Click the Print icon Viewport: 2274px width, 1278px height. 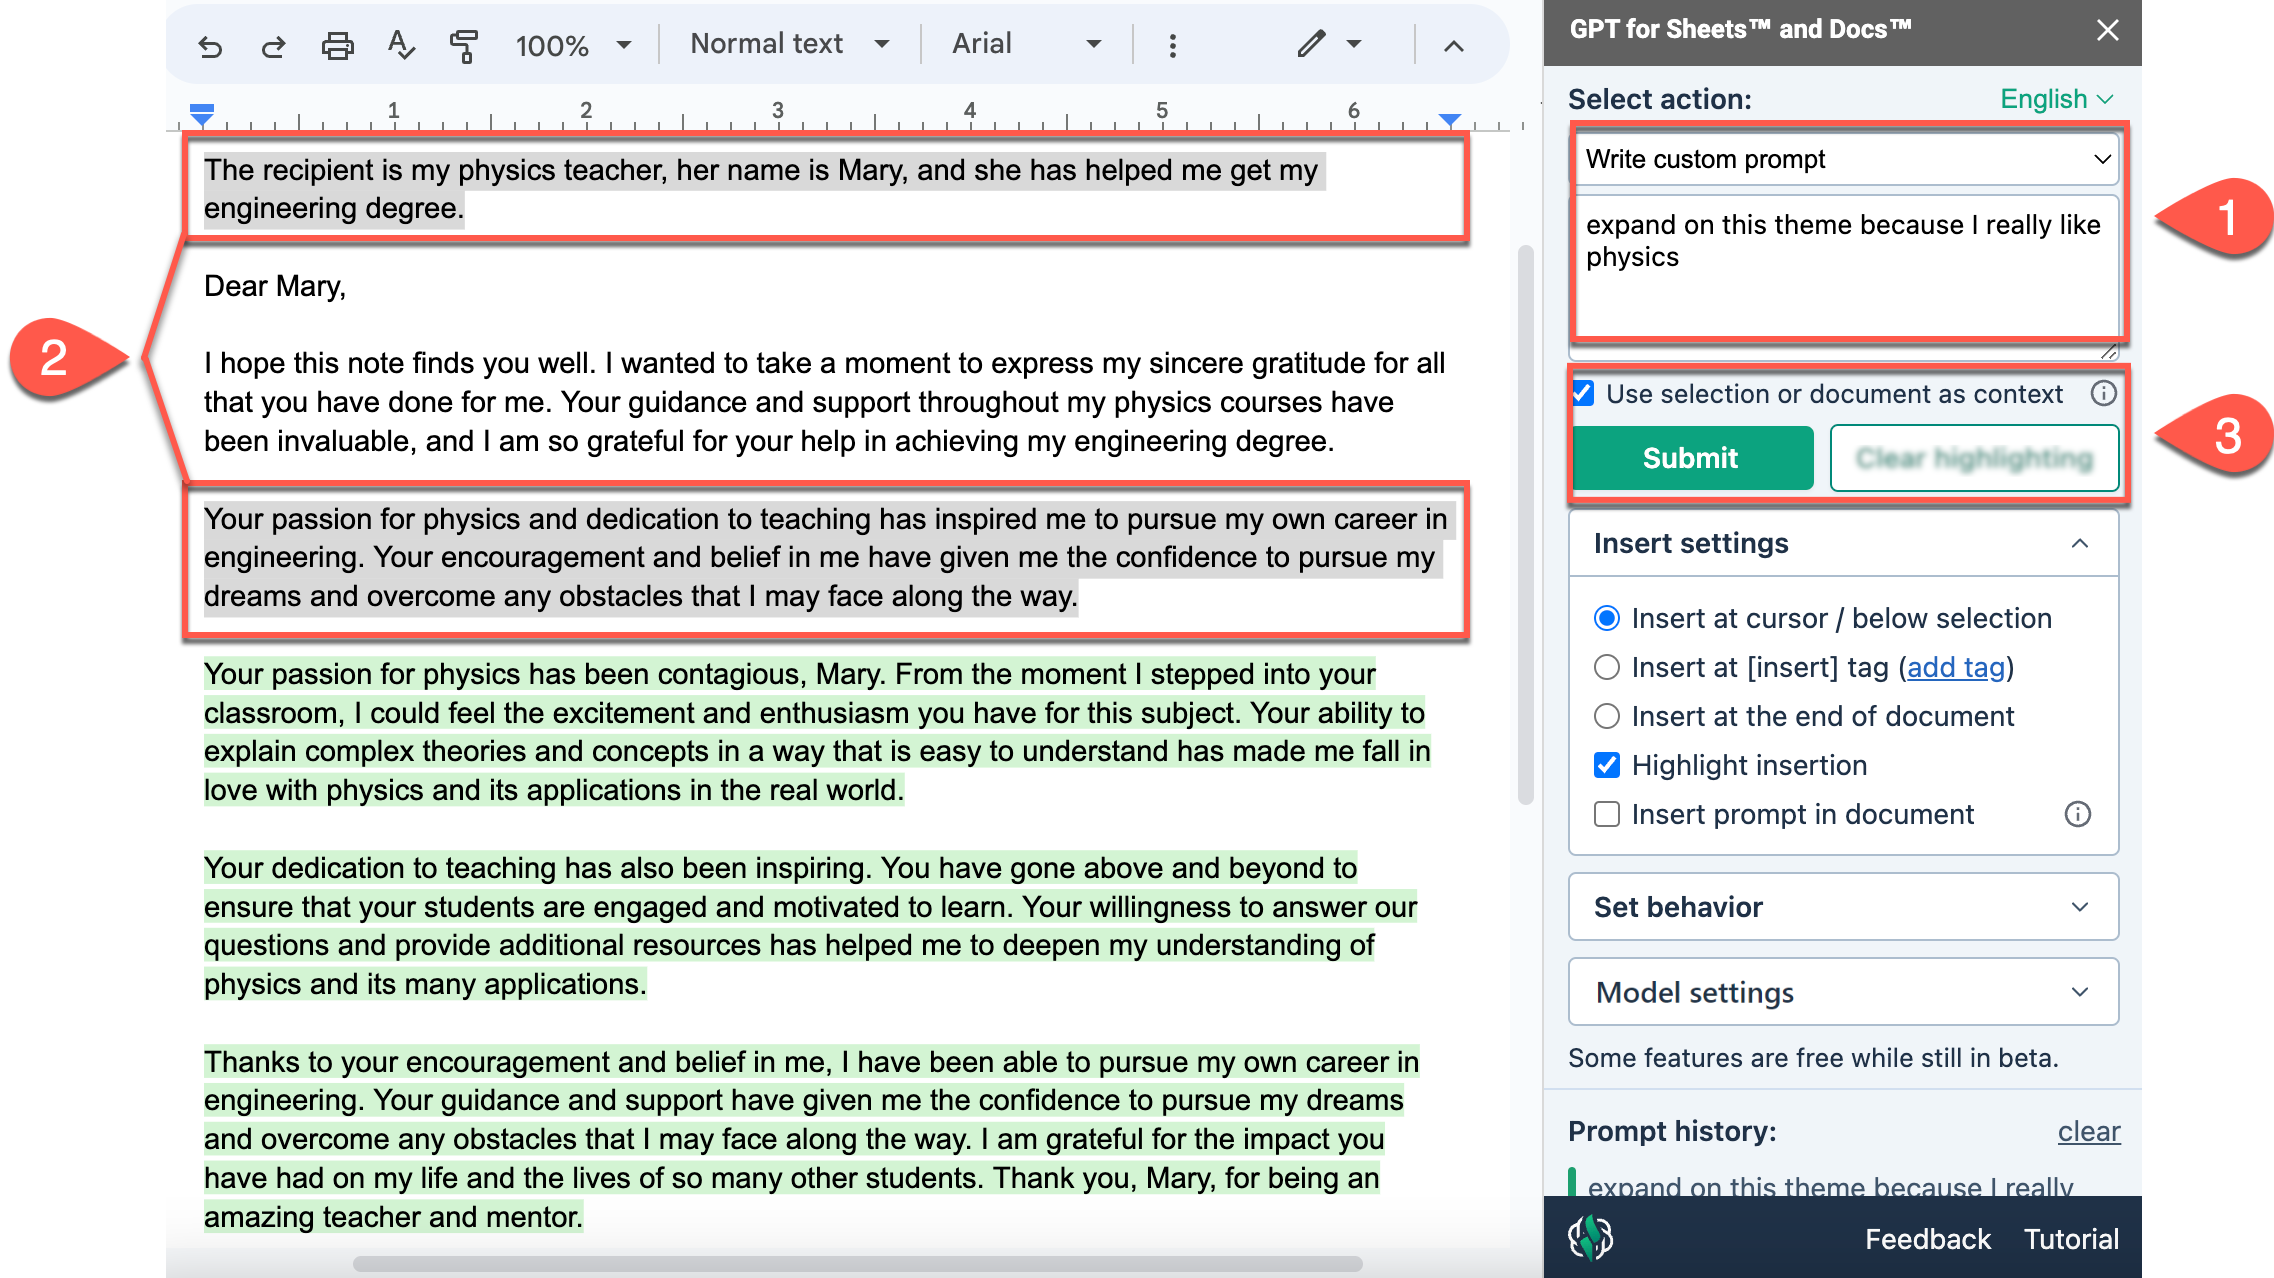337,46
